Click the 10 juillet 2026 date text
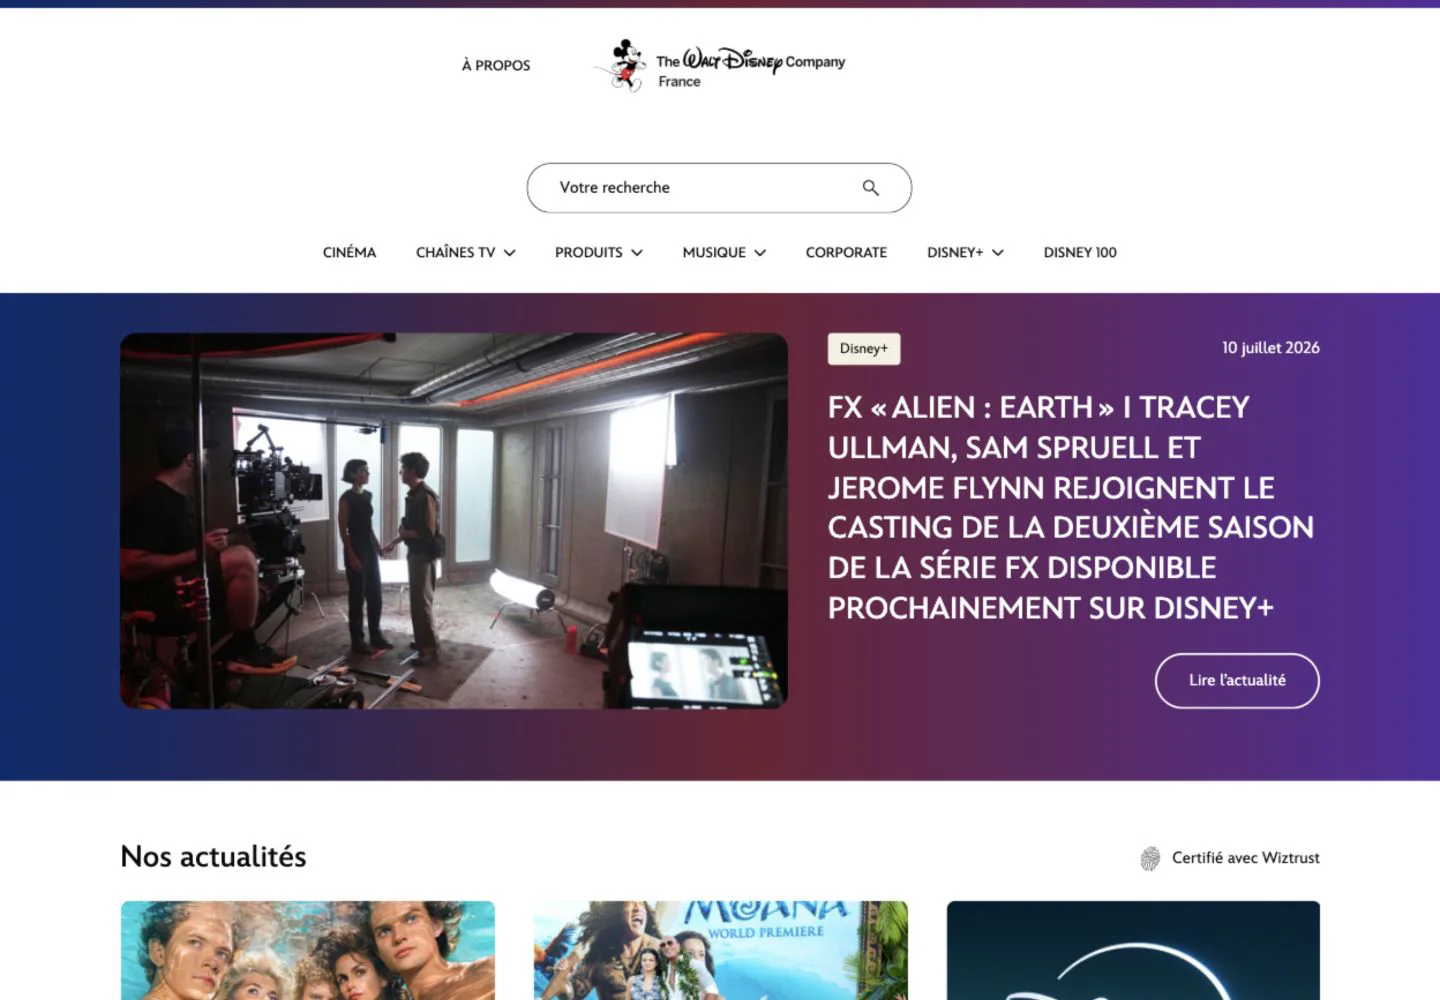The width and height of the screenshot is (1440, 1000). [x=1270, y=348]
